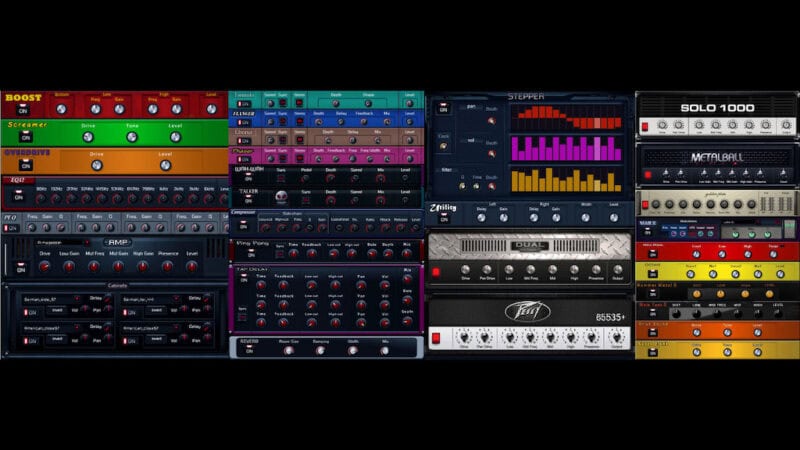Click the Ping Pong Mix knob

click(407, 254)
